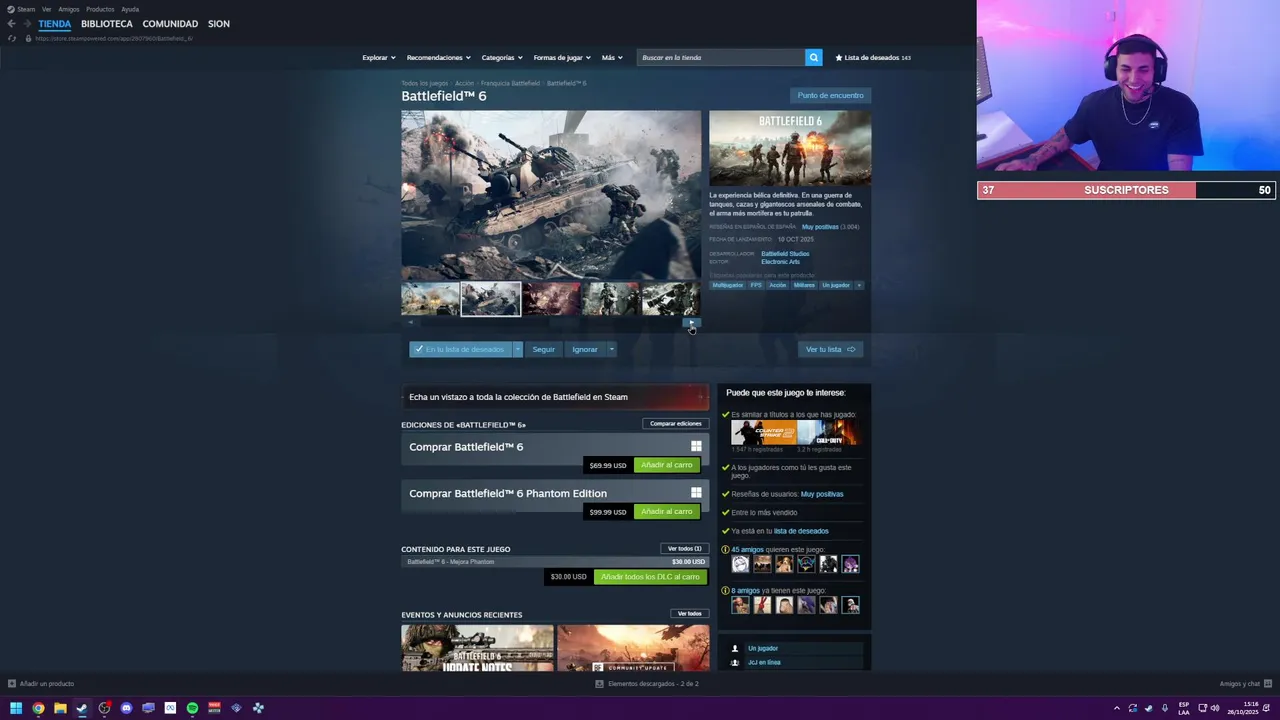Open Google Chrome from the taskbar
This screenshot has height=720, width=1280.
[38, 708]
